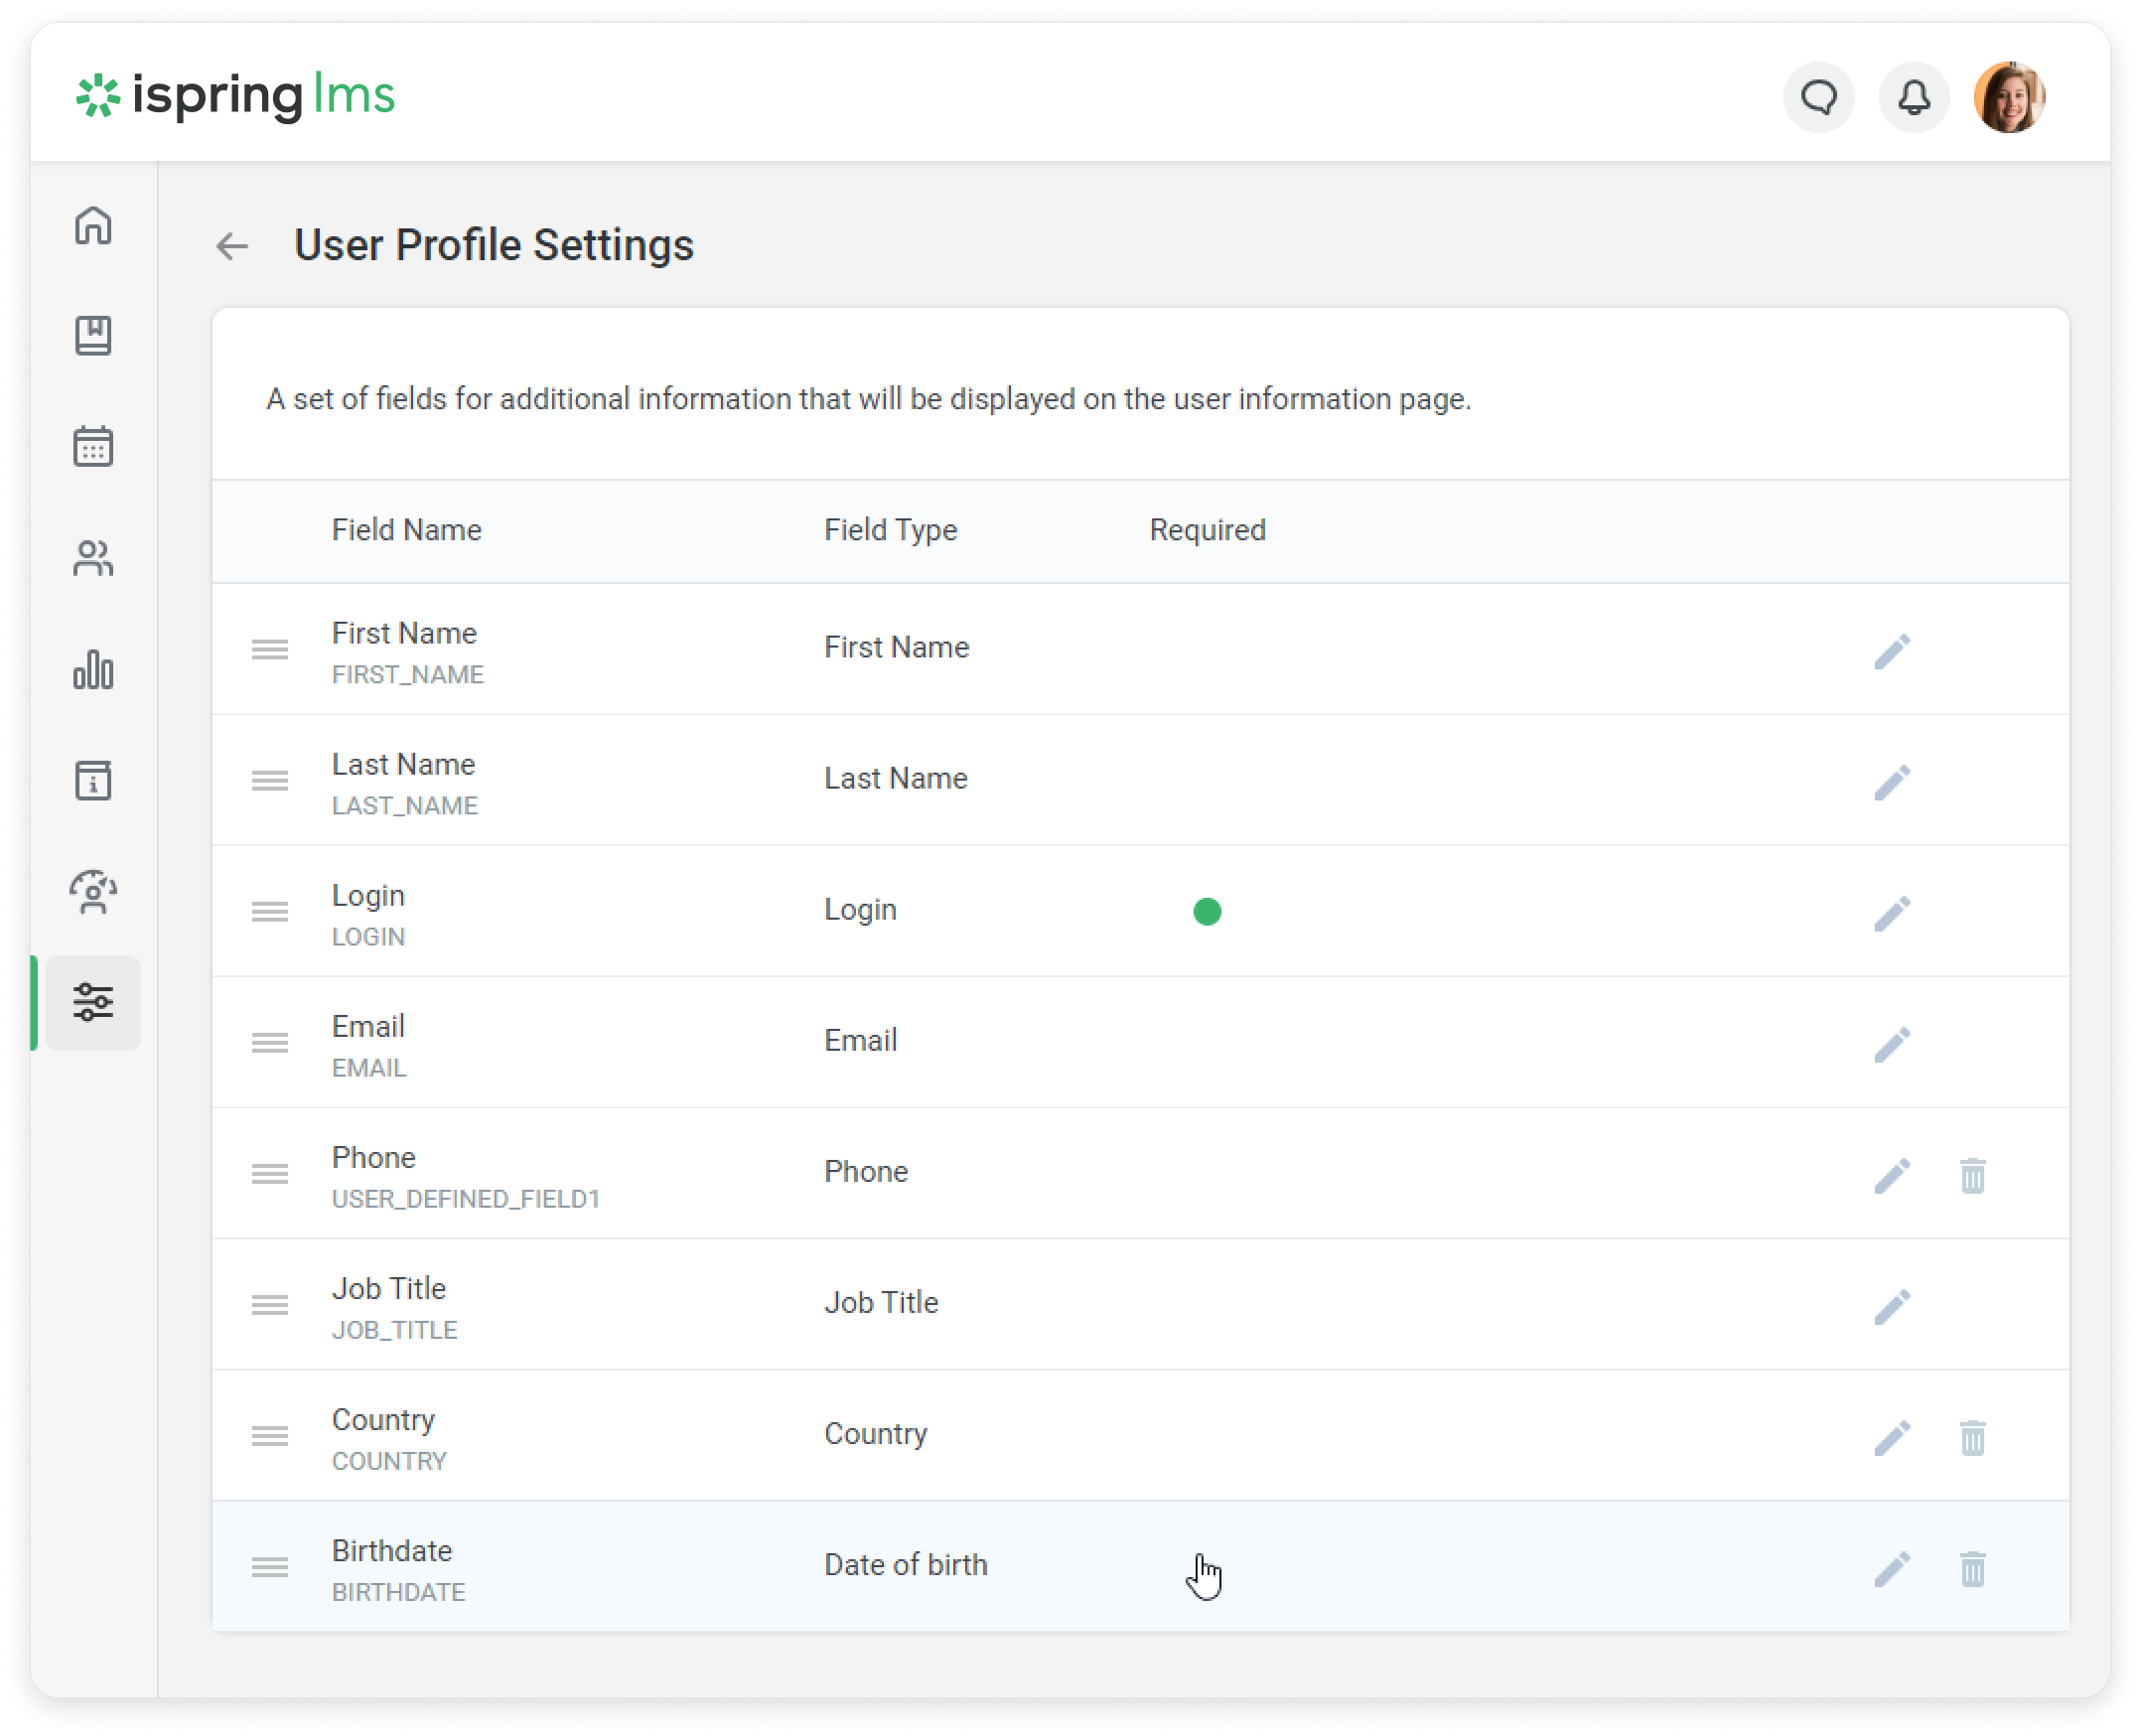Delete the Birthdate field

(1972, 1568)
